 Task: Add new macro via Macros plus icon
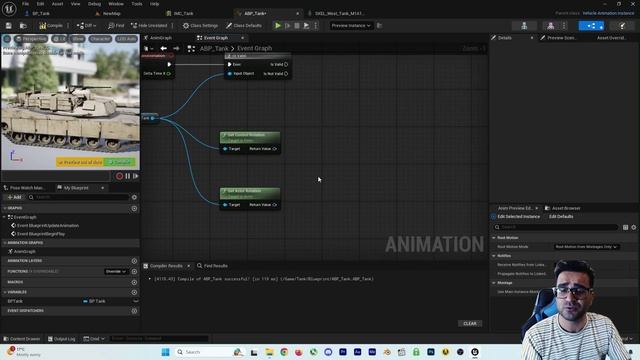coord(134,282)
